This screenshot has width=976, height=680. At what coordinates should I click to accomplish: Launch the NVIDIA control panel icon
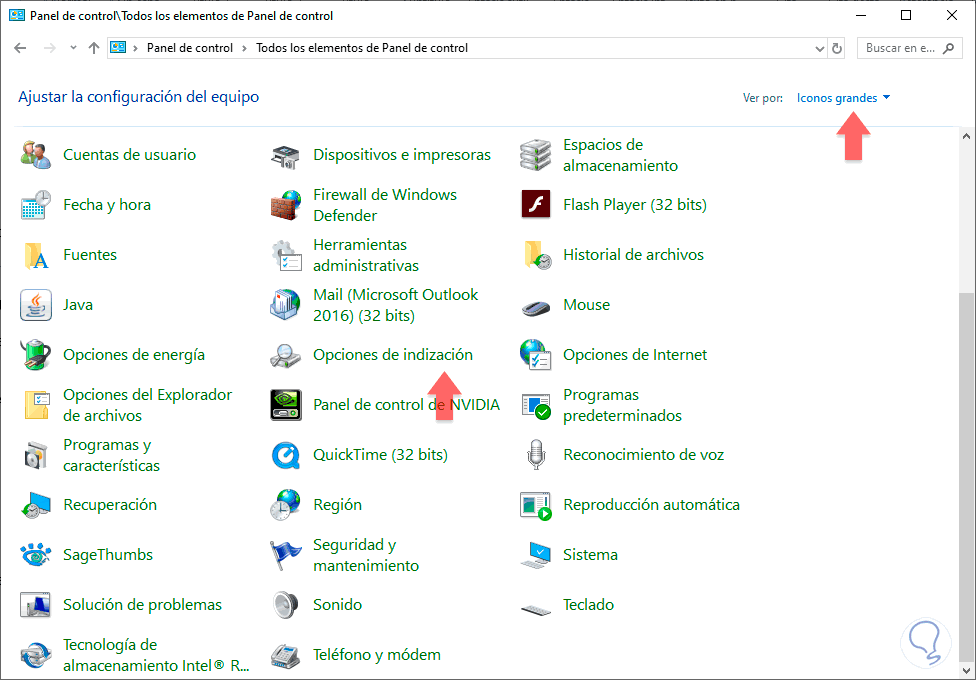pyautogui.click(x=286, y=405)
